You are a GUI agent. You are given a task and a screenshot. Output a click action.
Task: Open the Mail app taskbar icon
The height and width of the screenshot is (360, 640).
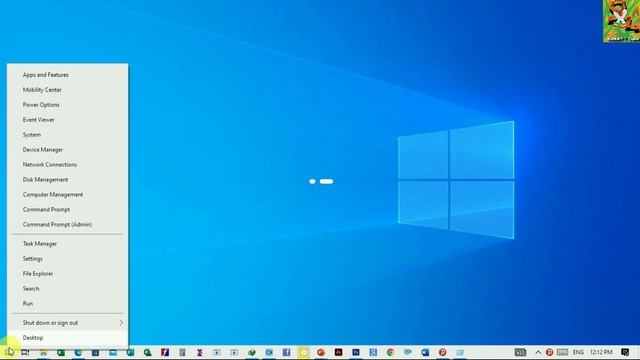[x=113, y=352]
